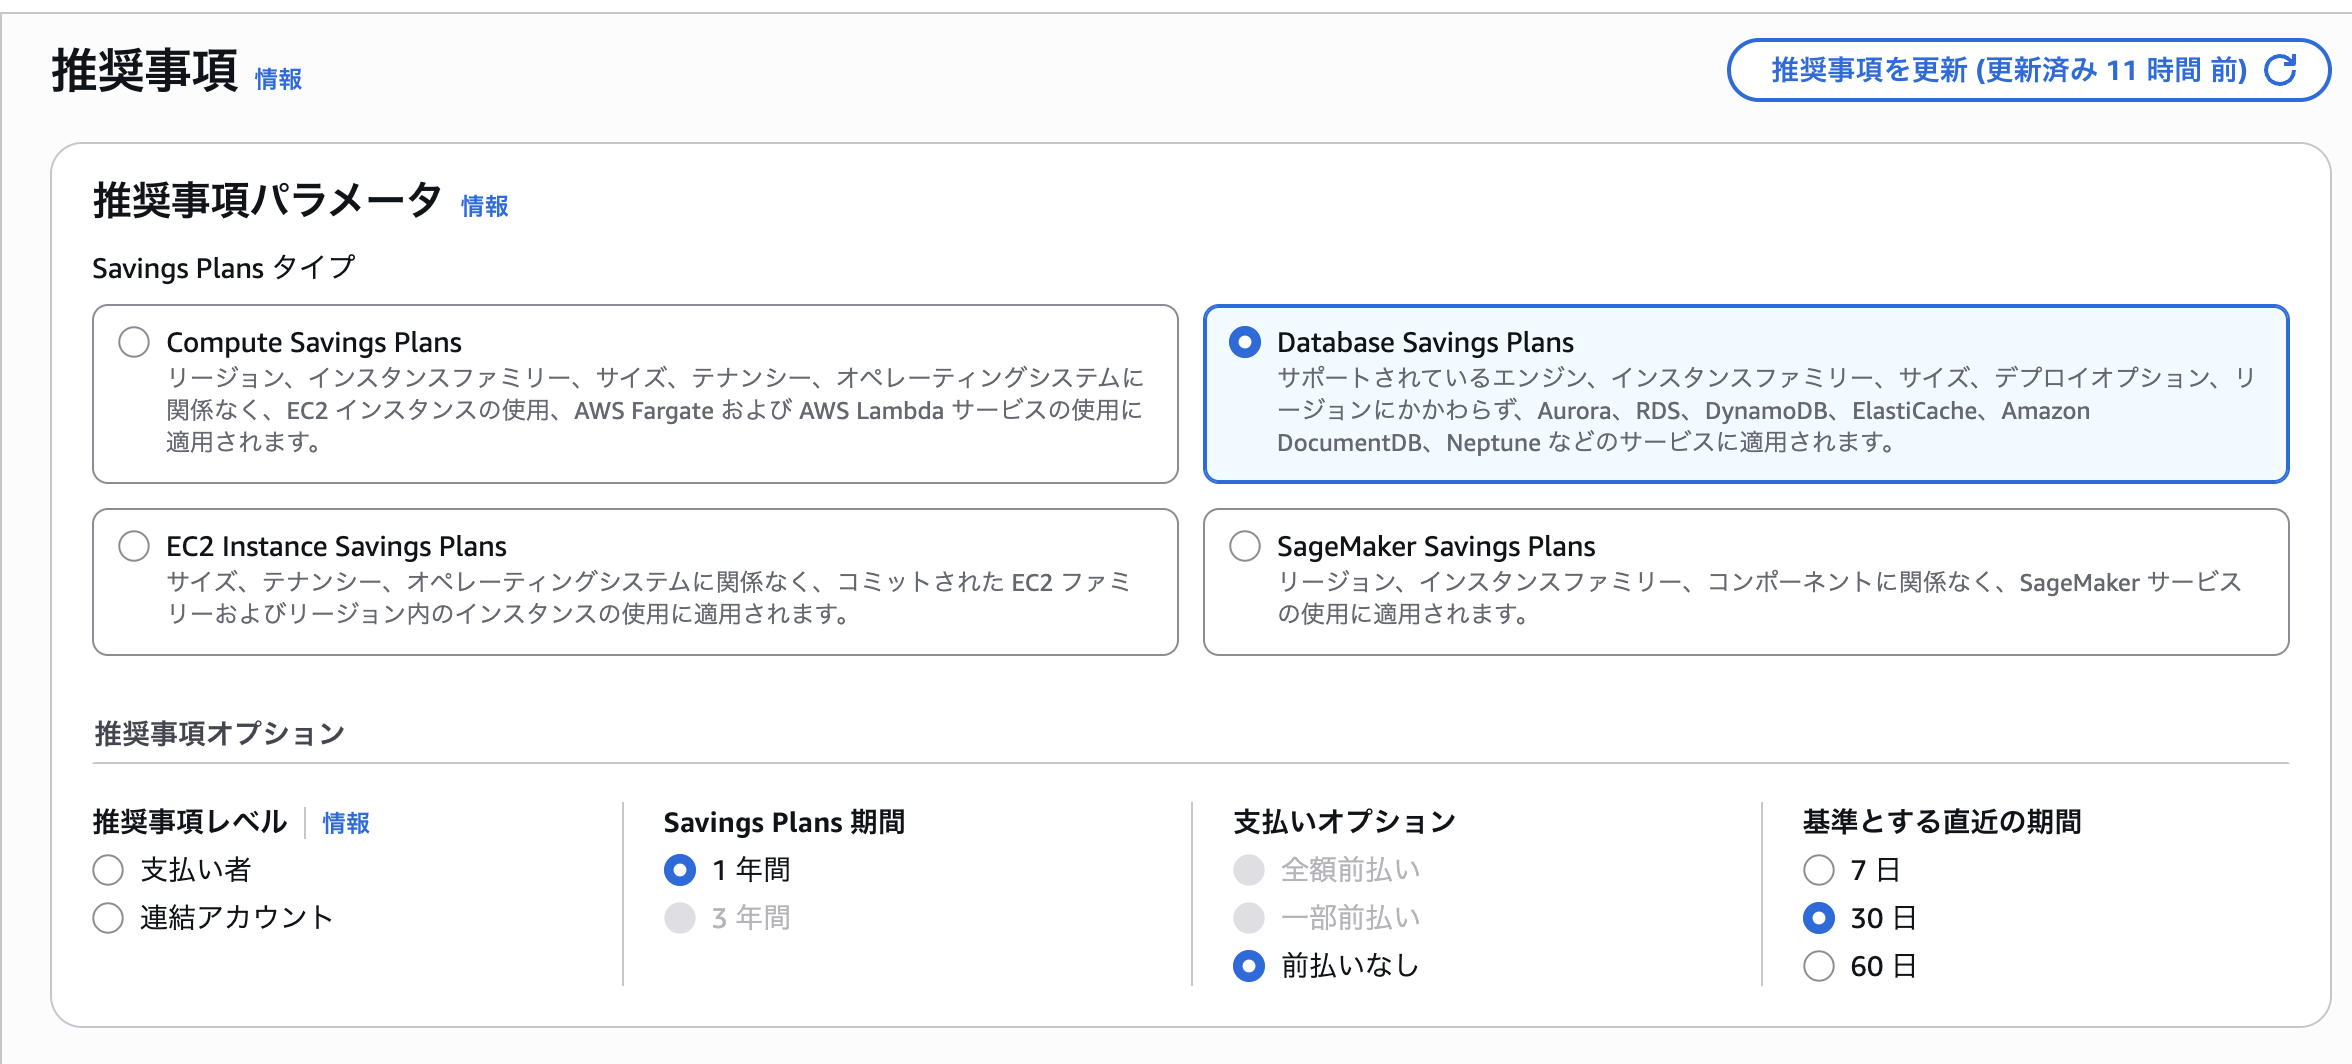Select the 支払い者 recommendation level

[x=108, y=870]
